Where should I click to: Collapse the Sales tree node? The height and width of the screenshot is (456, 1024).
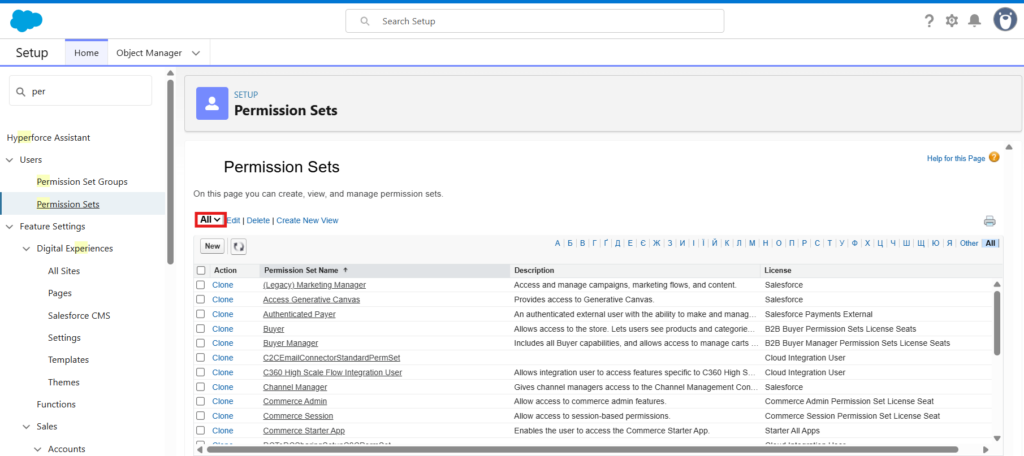[26, 427]
